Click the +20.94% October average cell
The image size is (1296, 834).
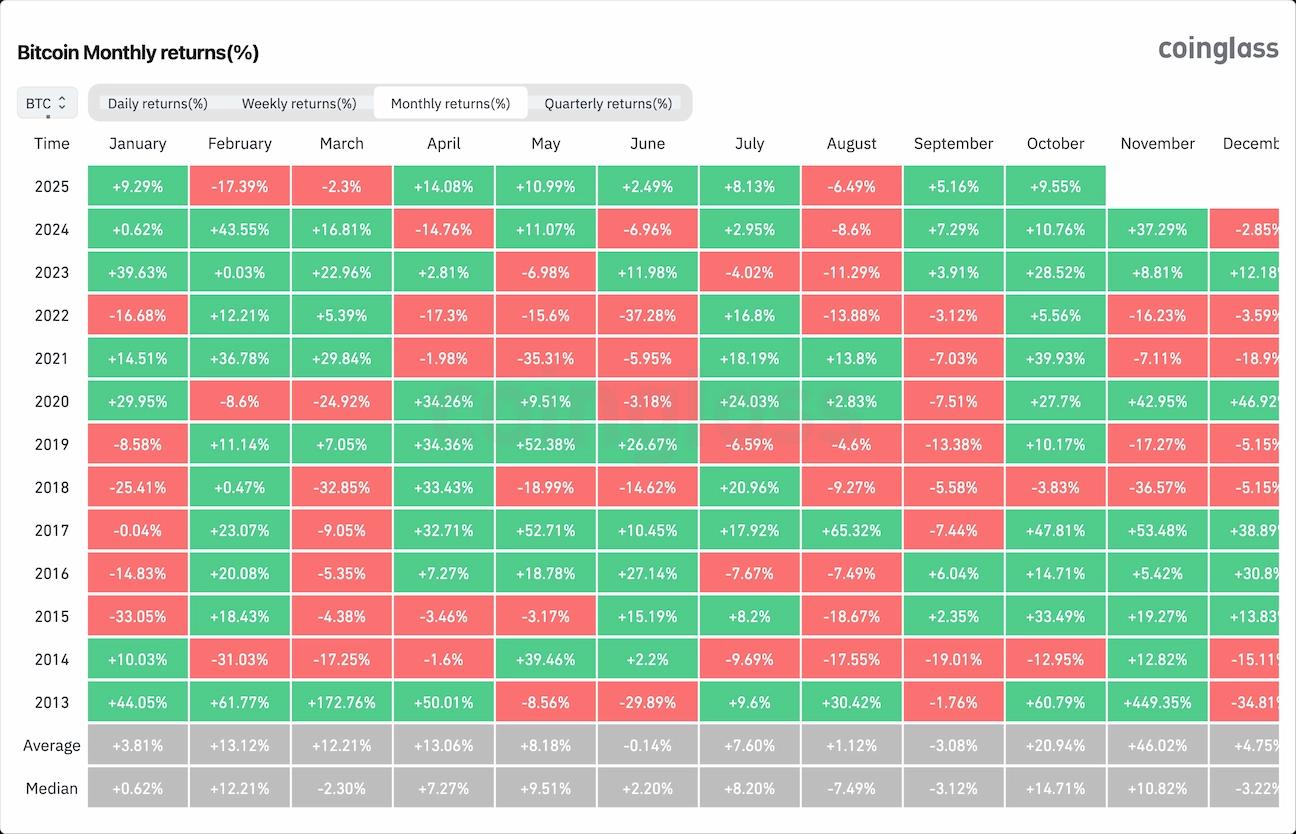point(1055,745)
